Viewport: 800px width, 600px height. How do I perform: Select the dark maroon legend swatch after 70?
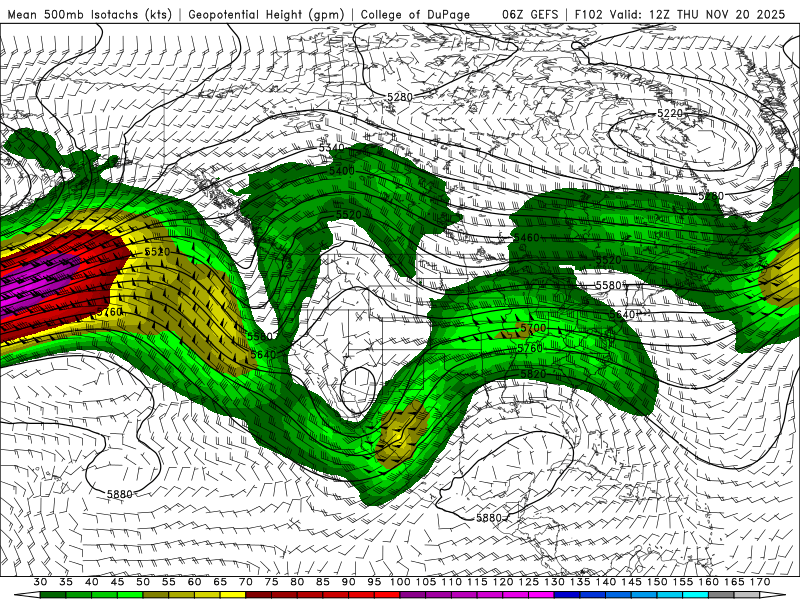coord(259,595)
